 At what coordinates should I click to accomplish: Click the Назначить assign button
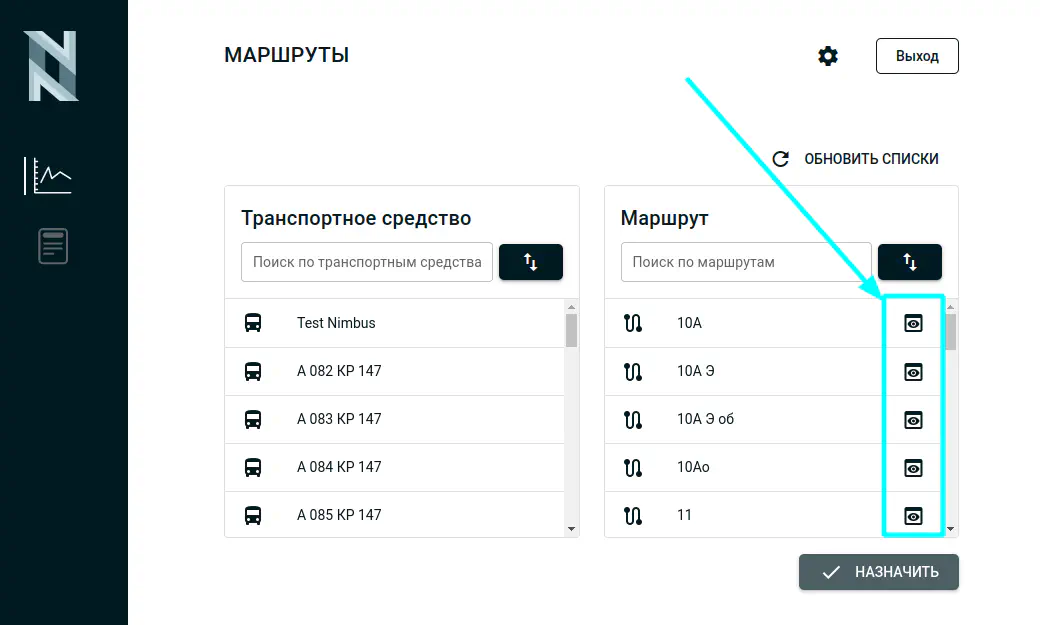[878, 572]
